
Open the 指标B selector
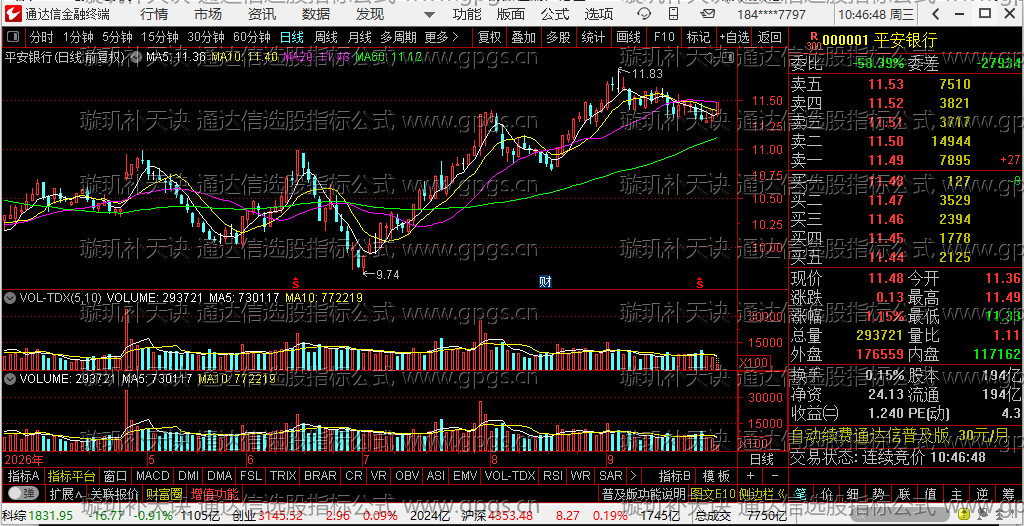click(x=675, y=476)
